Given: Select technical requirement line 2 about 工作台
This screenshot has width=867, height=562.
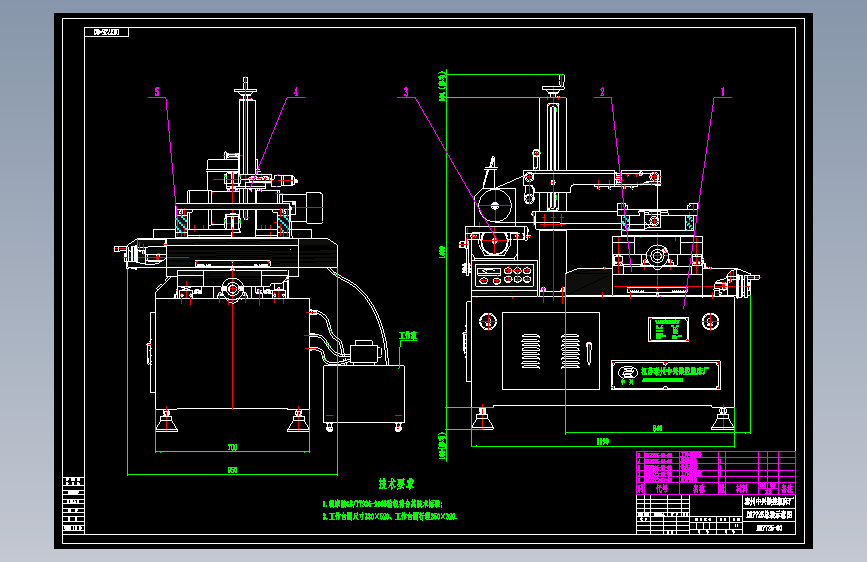Looking at the screenshot, I should [x=389, y=517].
